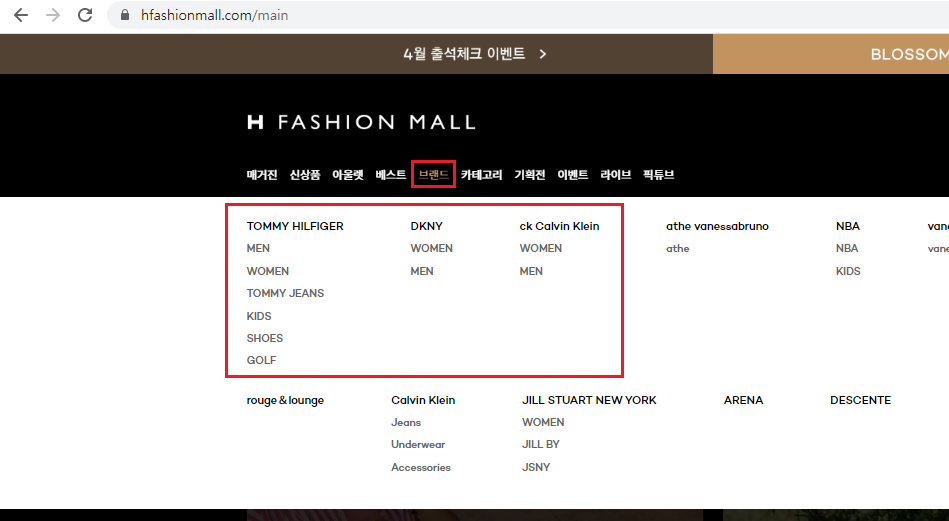Click the address bar URL hfashionmall.com/main
The width and height of the screenshot is (949, 521).
[x=214, y=15]
